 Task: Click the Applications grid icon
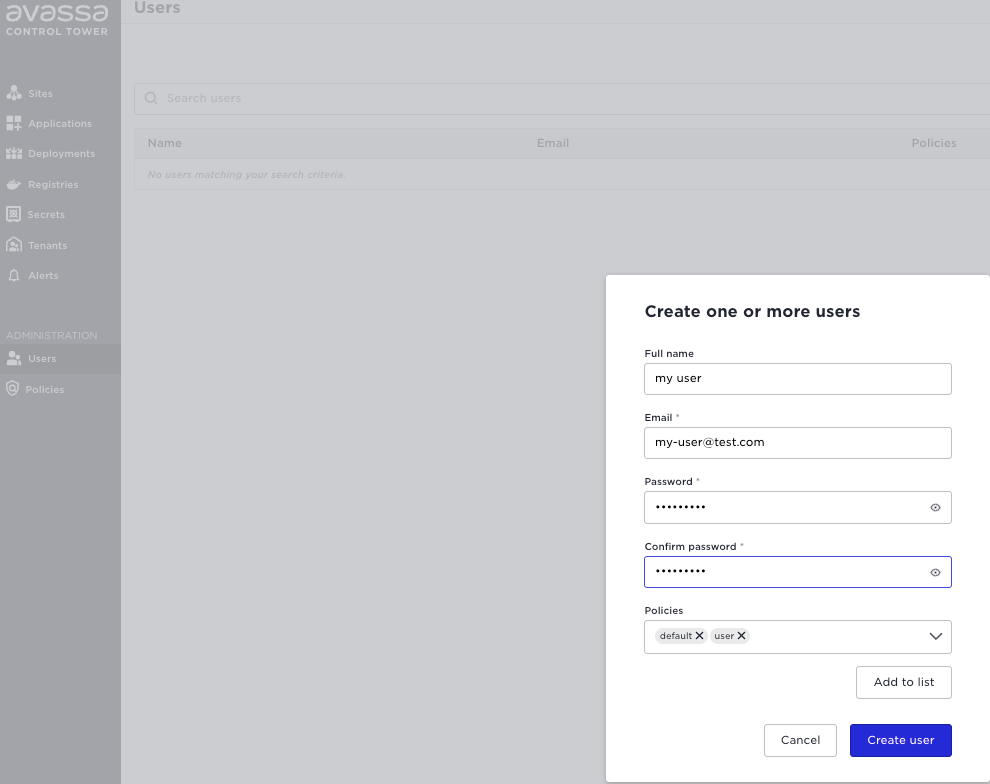coord(14,123)
